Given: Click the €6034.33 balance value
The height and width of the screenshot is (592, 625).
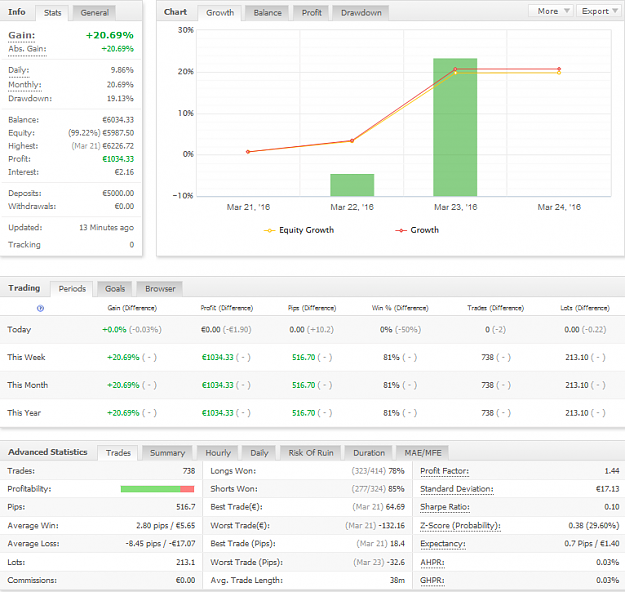Looking at the screenshot, I should tap(118, 120).
